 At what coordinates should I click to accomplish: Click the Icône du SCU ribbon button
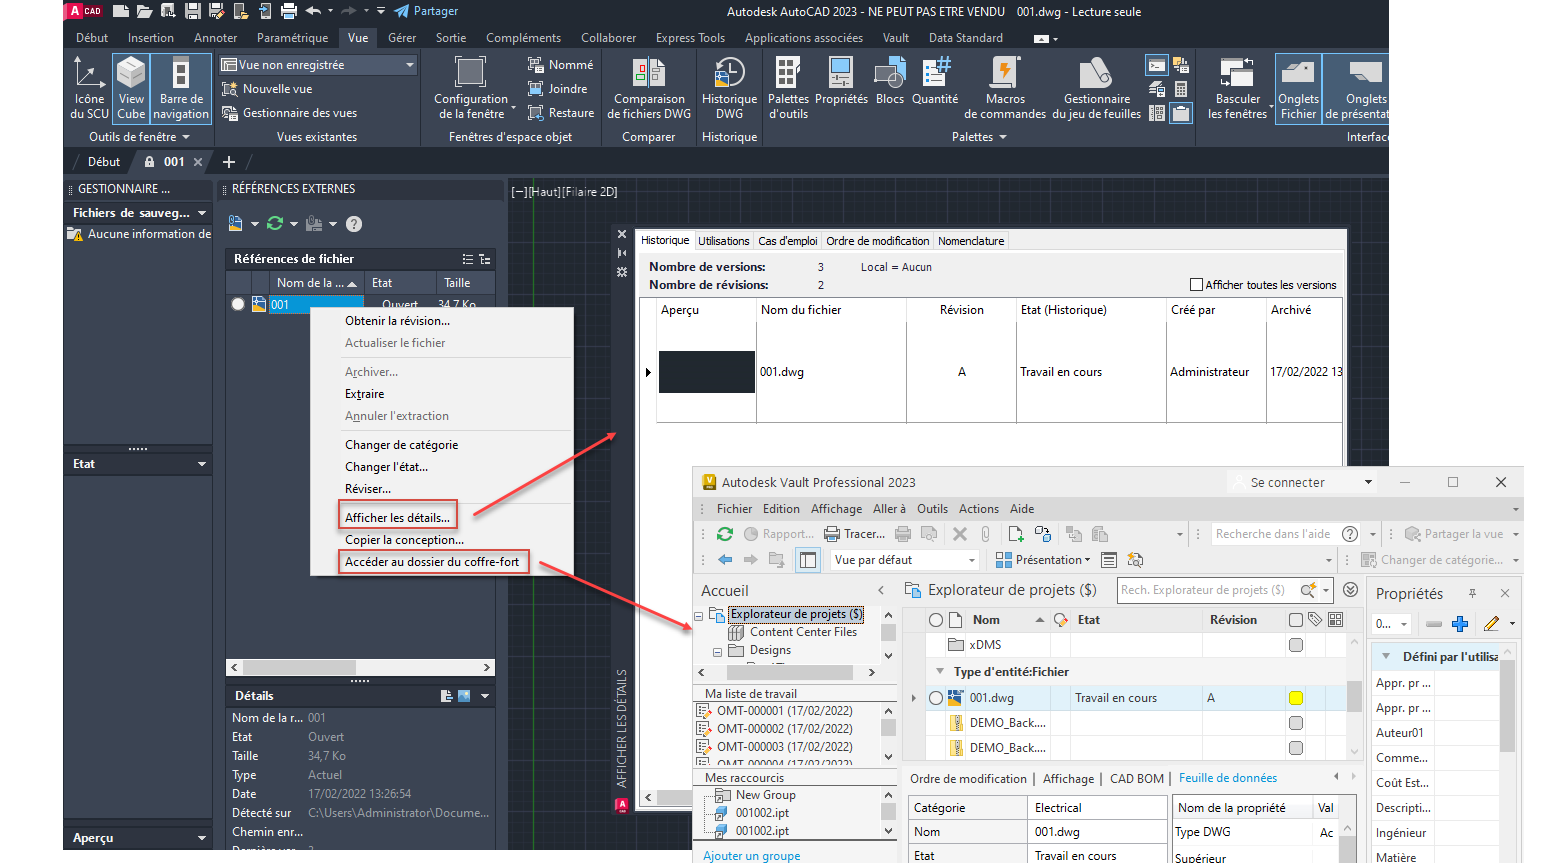[x=89, y=88]
